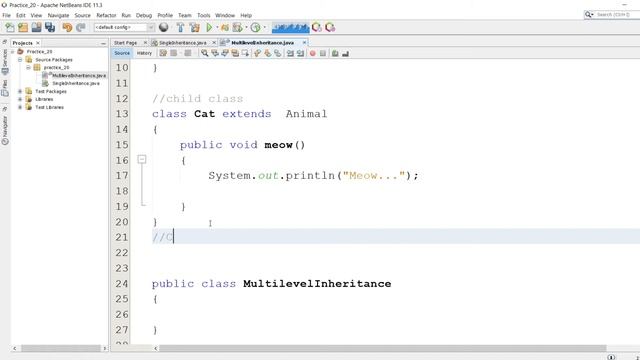Viewport: 640px width, 360px height.
Task: Collapse the Source Packages node
Action: pyautogui.click(x=20, y=60)
